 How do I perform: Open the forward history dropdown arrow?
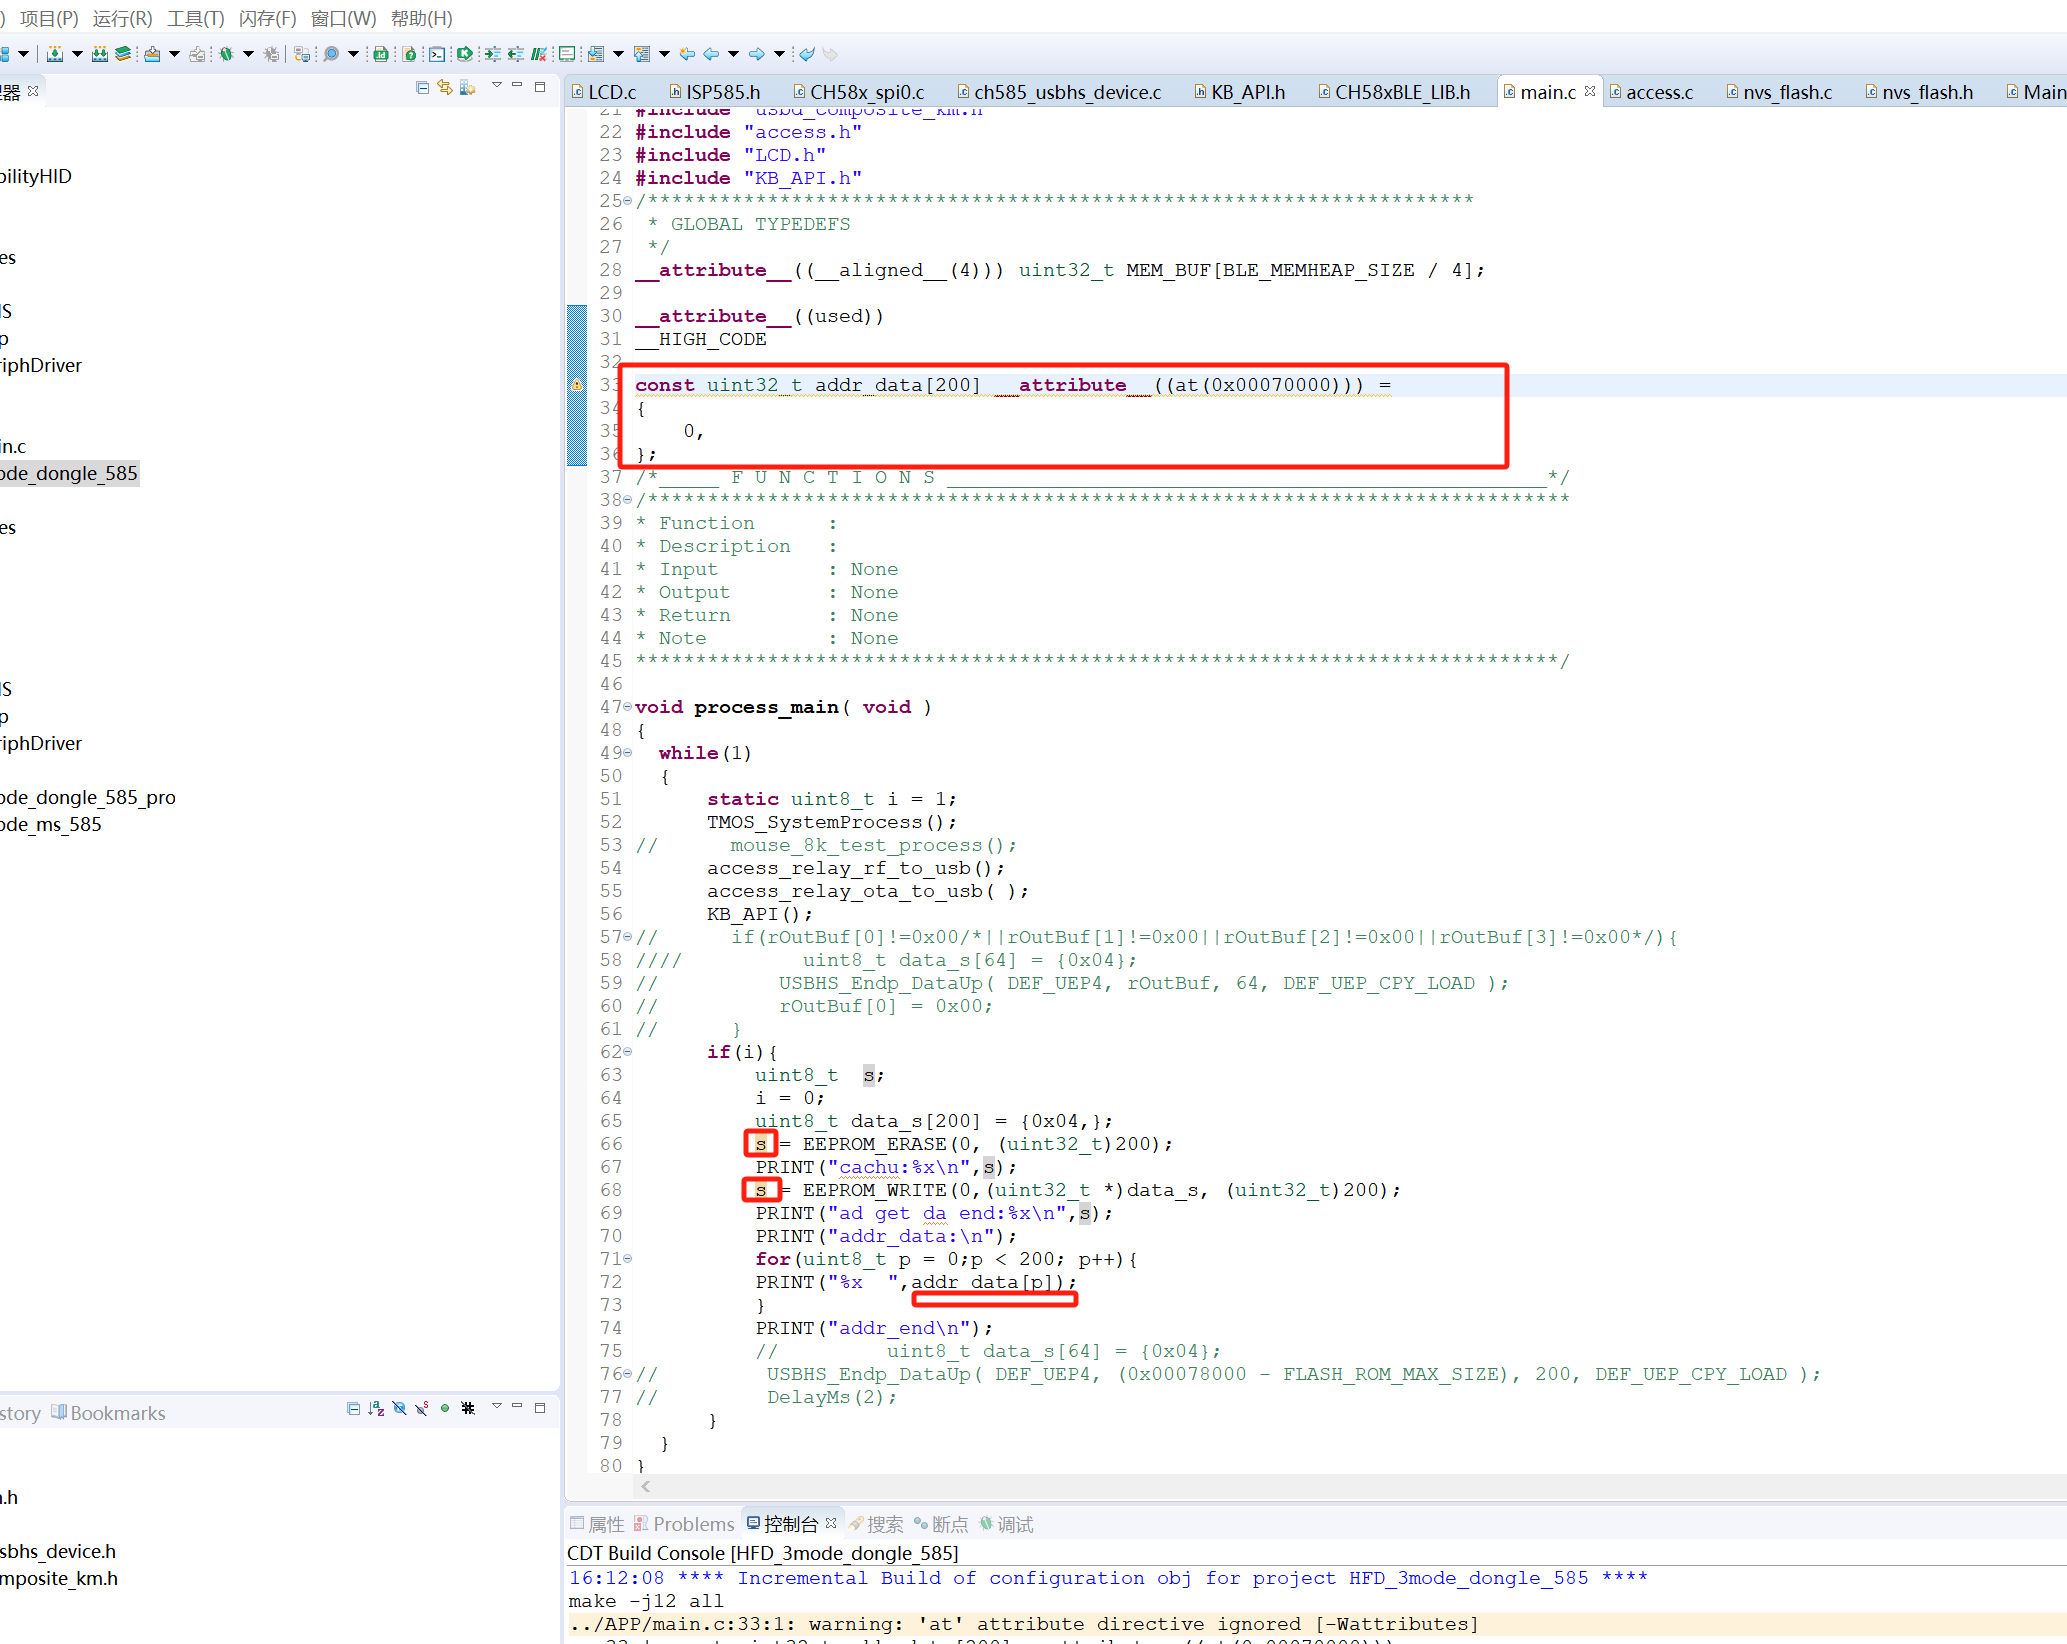pyautogui.click(x=779, y=54)
